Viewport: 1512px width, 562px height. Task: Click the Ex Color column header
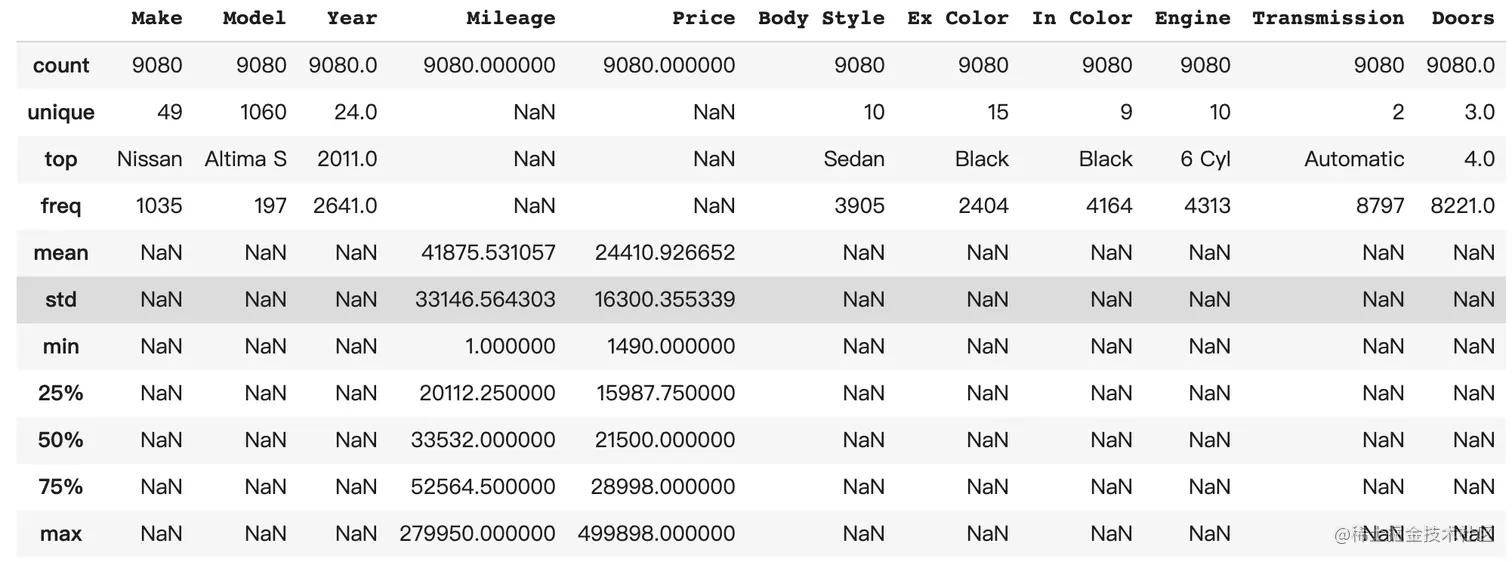(x=958, y=18)
